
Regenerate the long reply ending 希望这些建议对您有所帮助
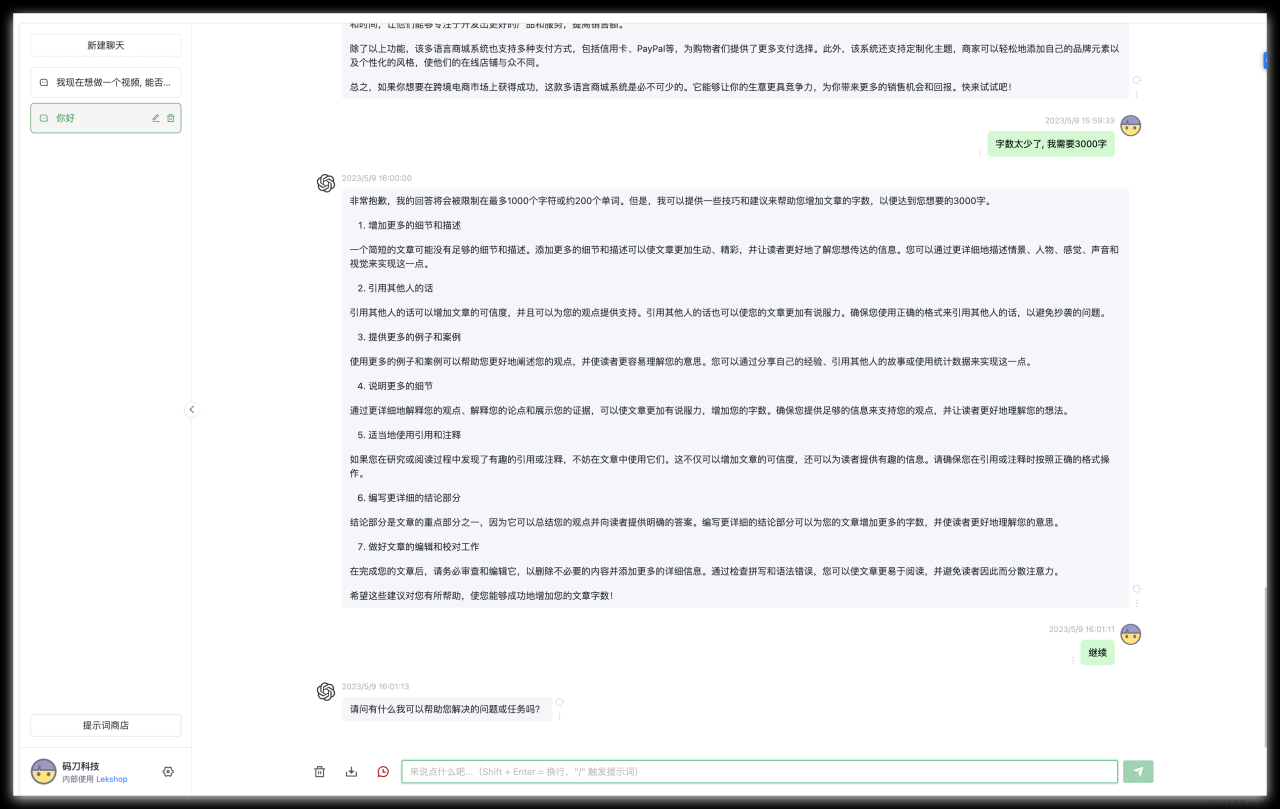click(x=1136, y=589)
